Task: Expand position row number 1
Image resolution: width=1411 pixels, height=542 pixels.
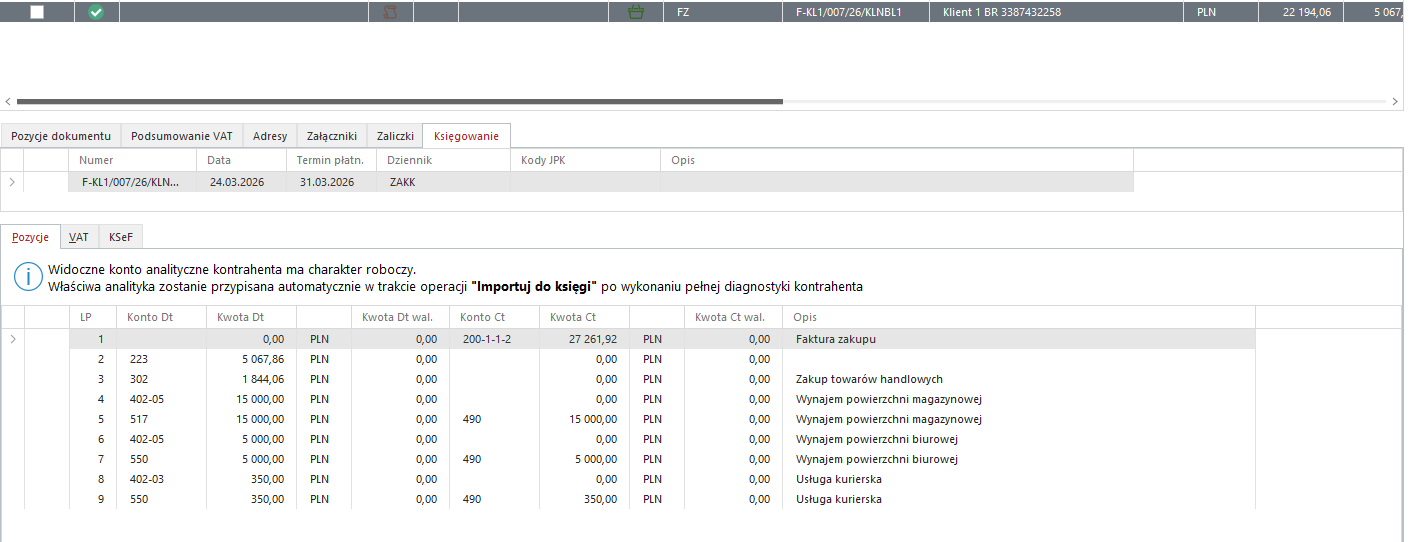Action: [12, 339]
